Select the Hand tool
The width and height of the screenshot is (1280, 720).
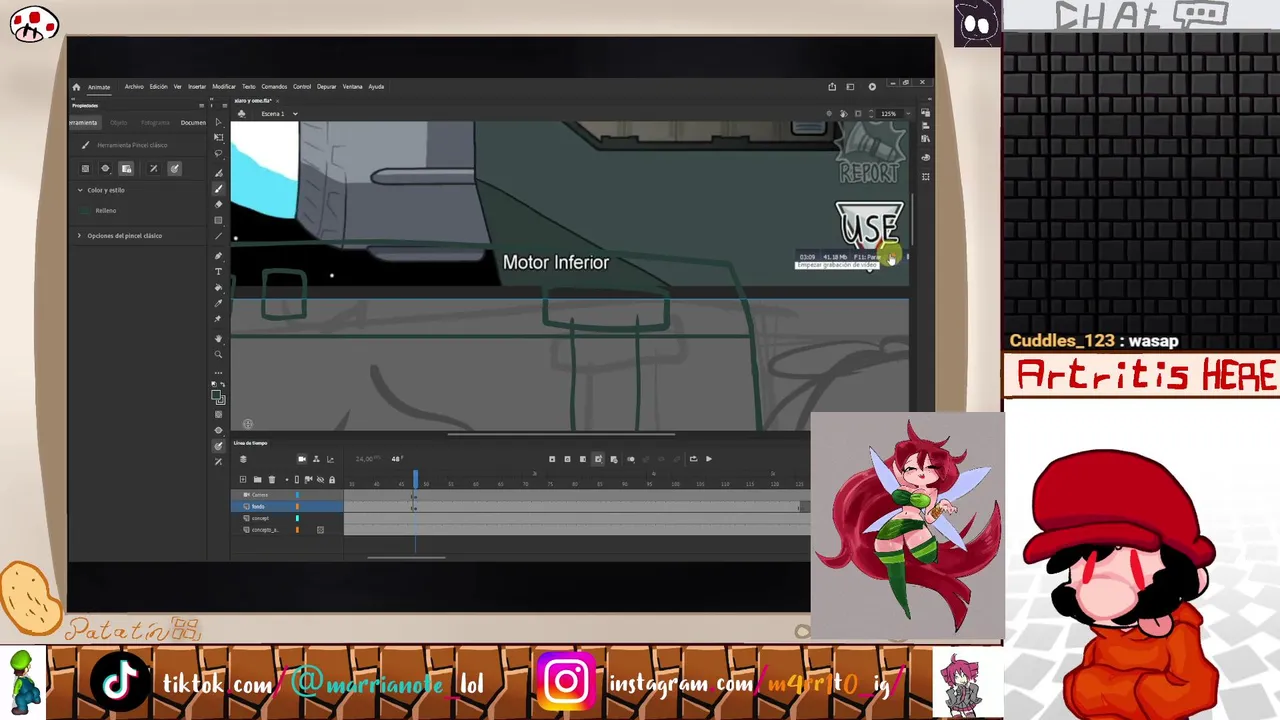point(219,338)
